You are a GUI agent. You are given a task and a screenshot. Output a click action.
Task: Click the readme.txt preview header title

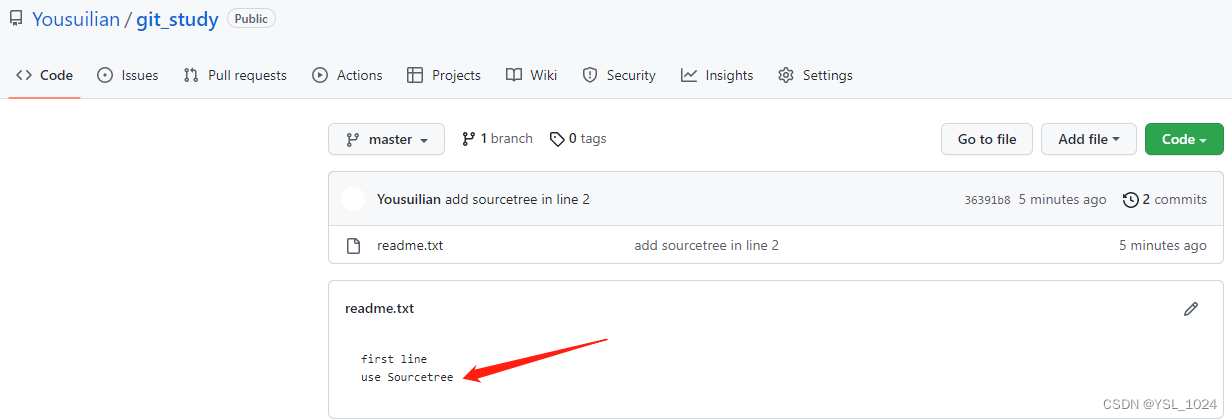(379, 308)
